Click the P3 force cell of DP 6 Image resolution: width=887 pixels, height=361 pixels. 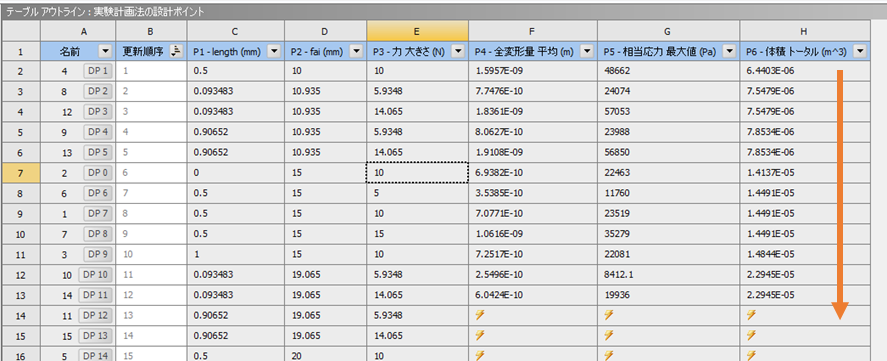pos(417,193)
